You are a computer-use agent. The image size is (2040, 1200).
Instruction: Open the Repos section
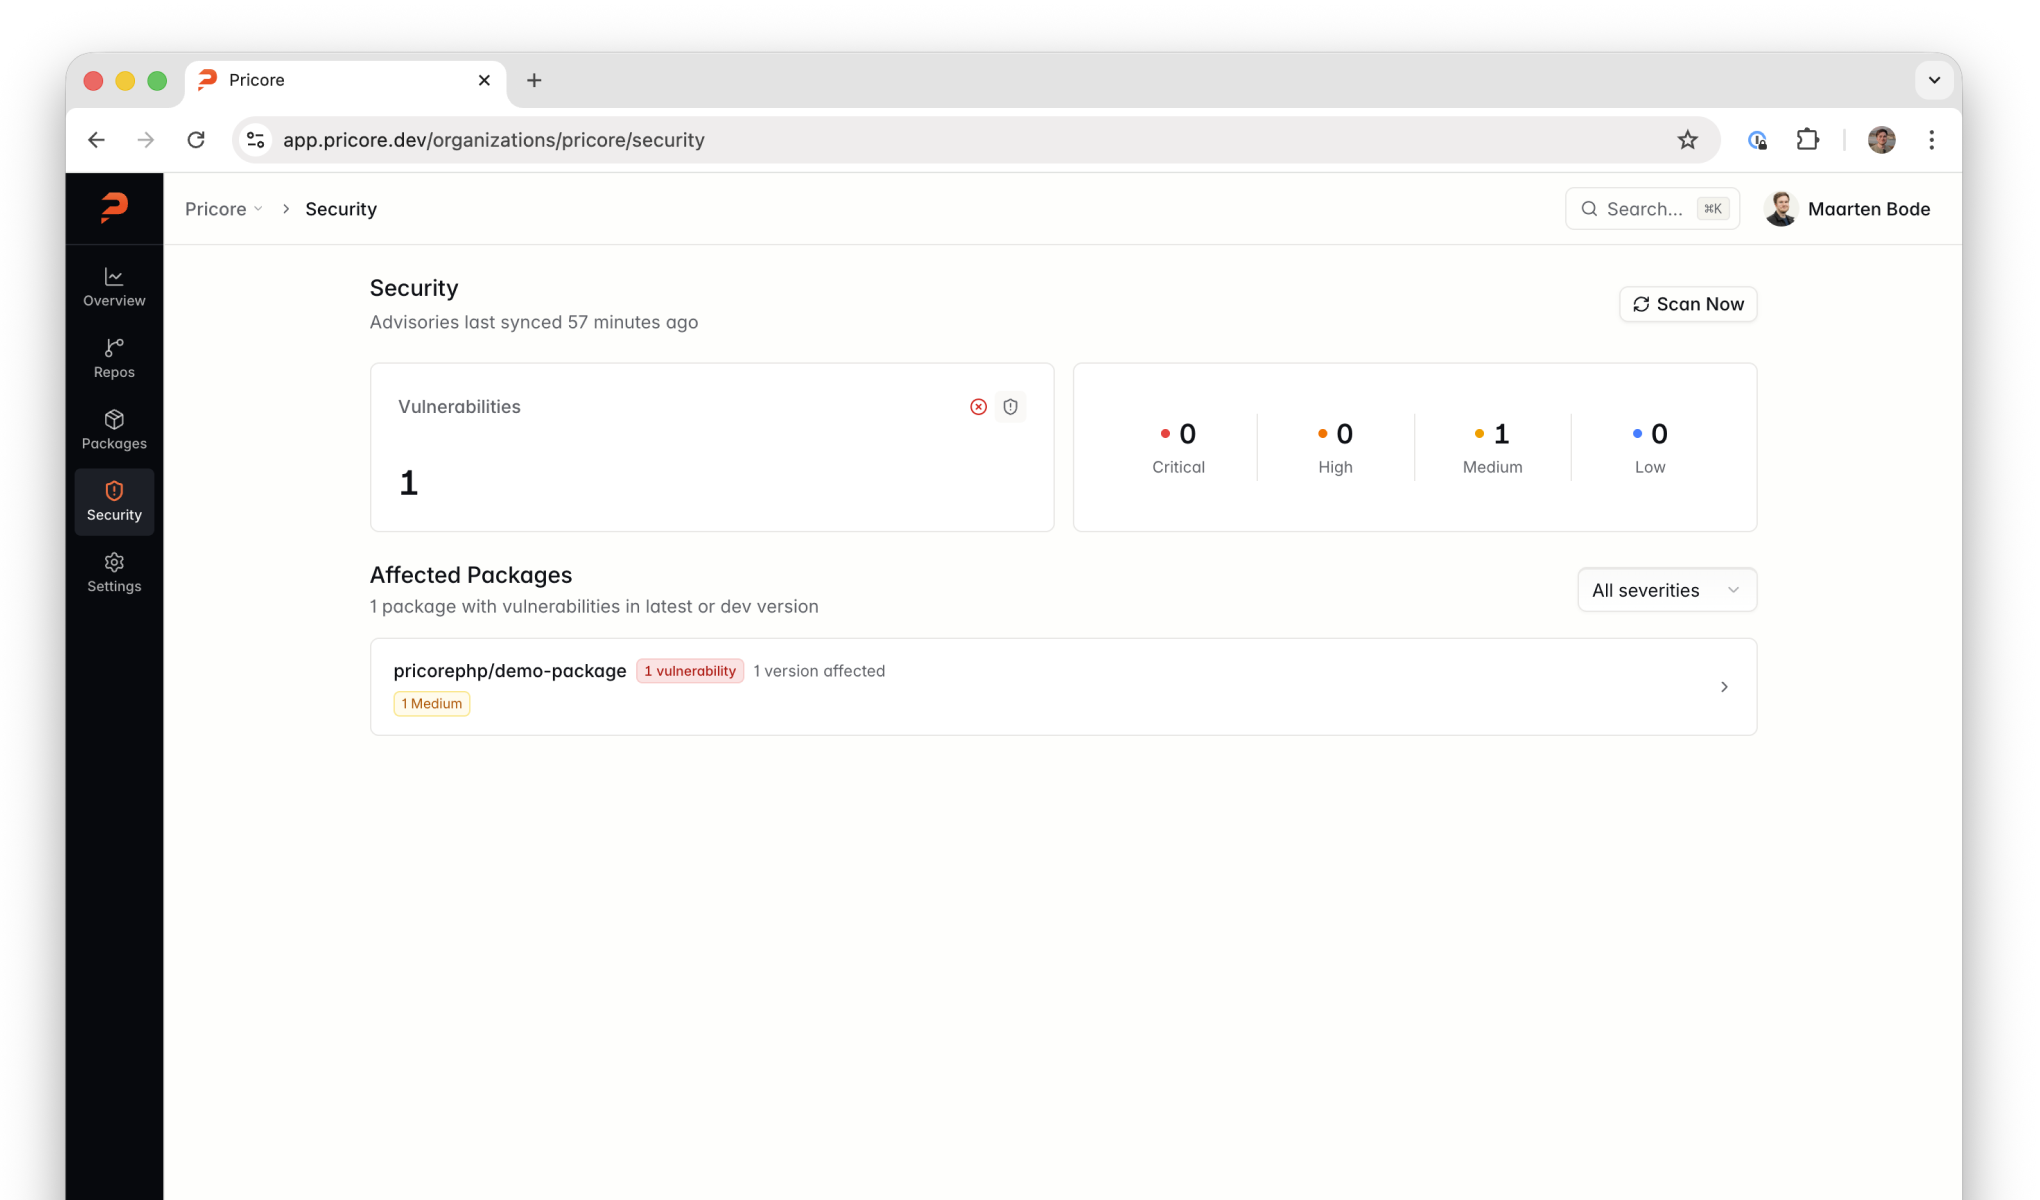(113, 358)
